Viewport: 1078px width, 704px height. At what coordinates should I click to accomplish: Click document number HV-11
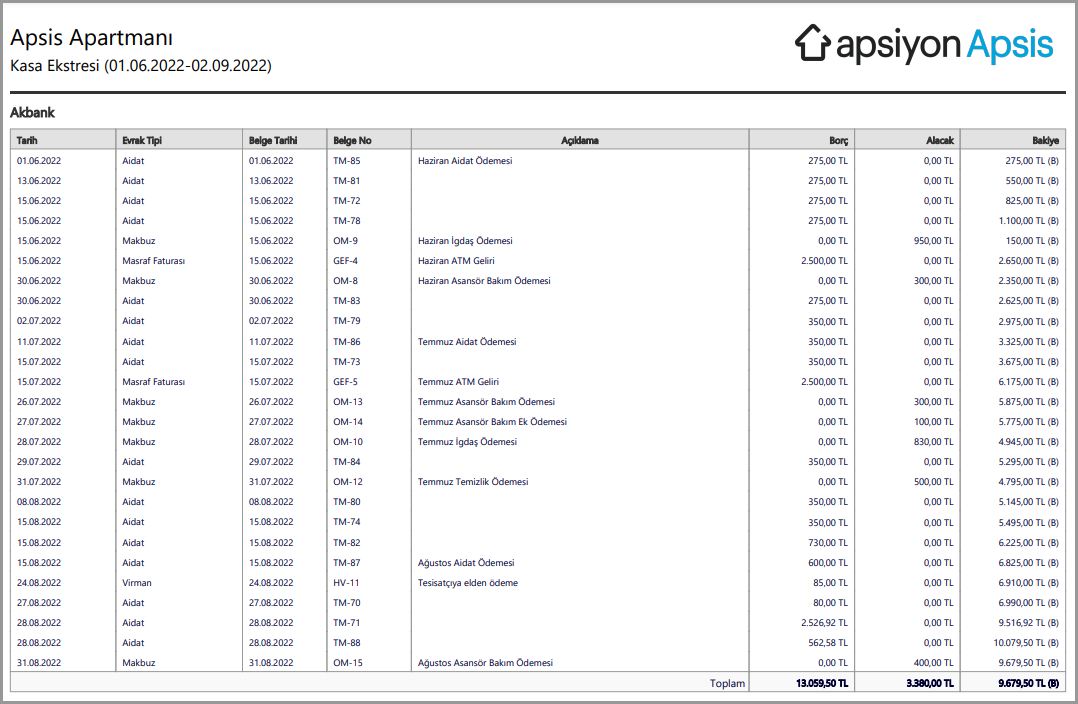(346, 582)
